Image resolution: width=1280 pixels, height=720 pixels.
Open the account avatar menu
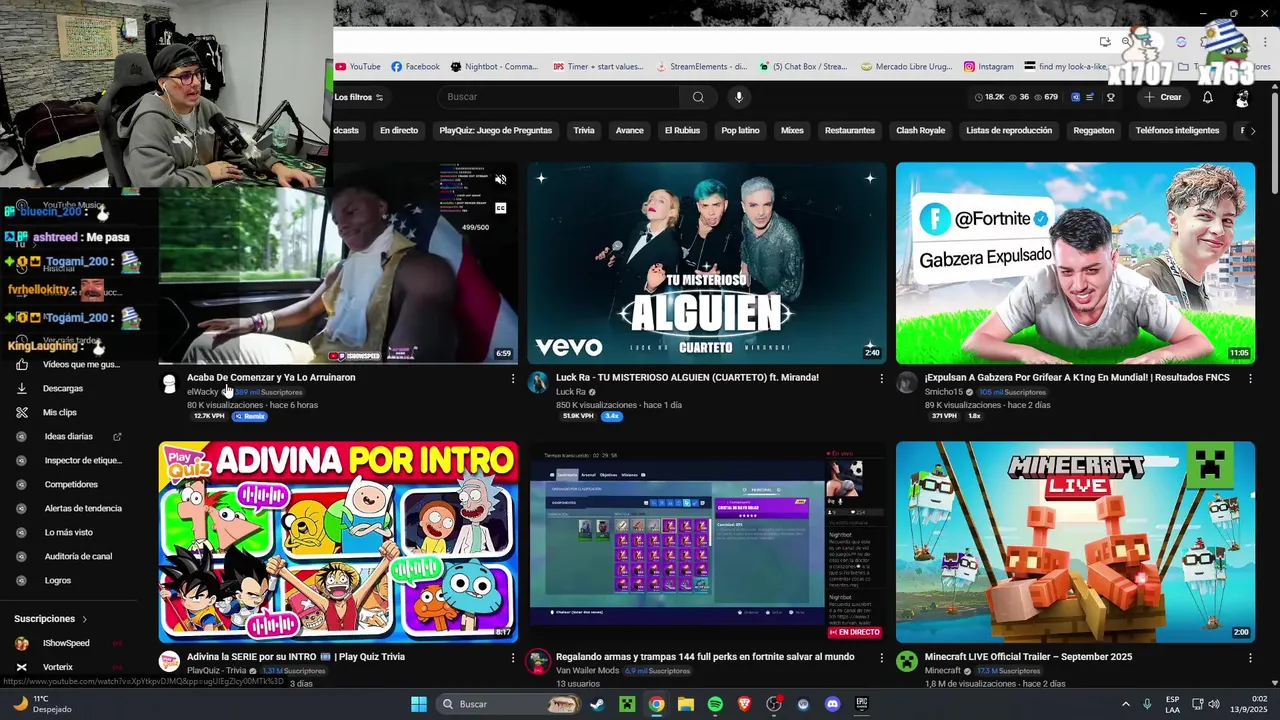[1242, 98]
